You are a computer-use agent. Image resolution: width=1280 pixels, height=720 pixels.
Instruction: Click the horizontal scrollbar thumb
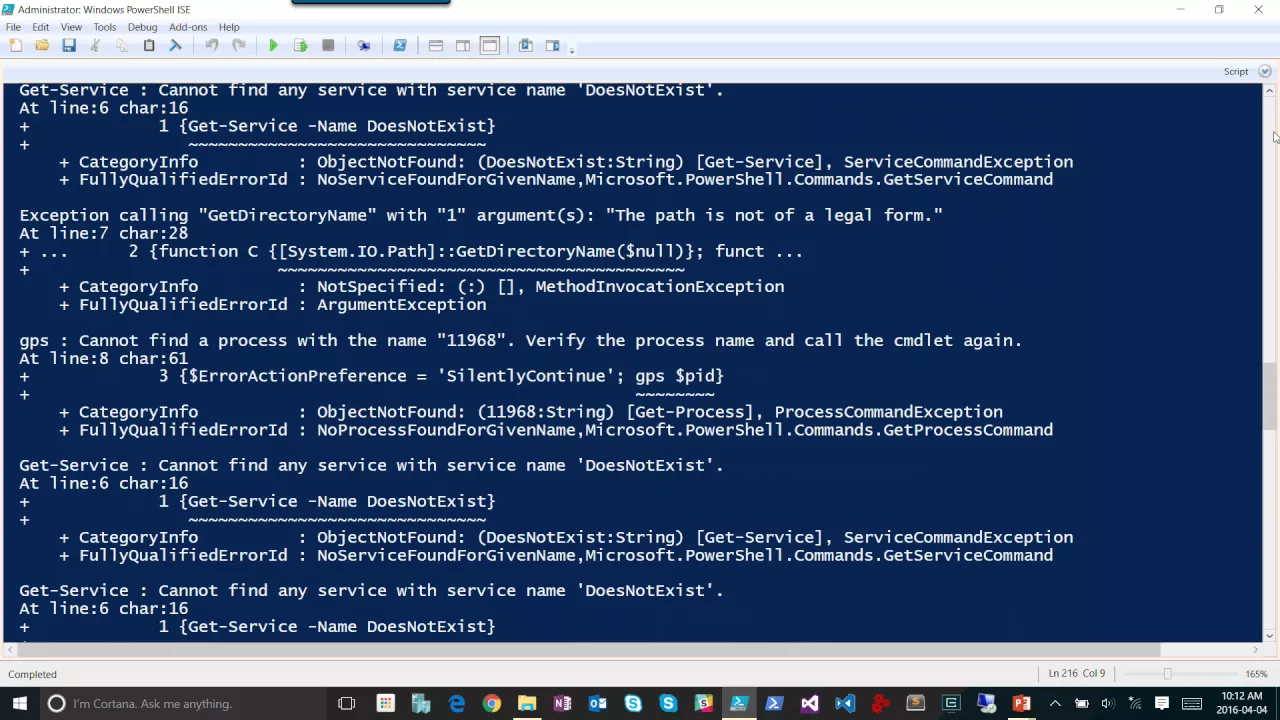click(x=590, y=650)
